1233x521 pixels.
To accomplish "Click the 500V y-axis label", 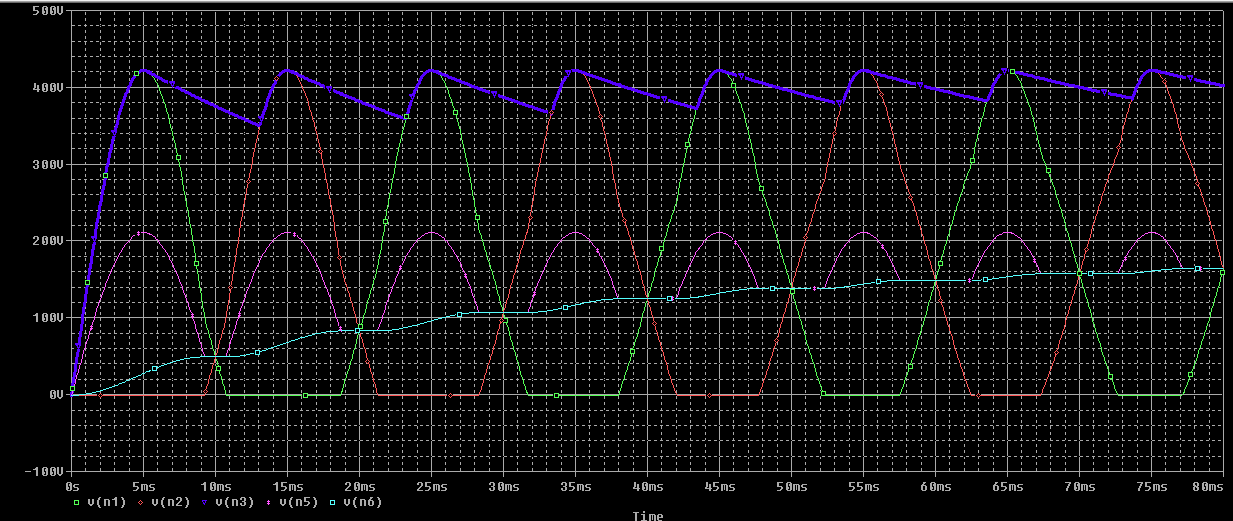I will coord(50,11).
